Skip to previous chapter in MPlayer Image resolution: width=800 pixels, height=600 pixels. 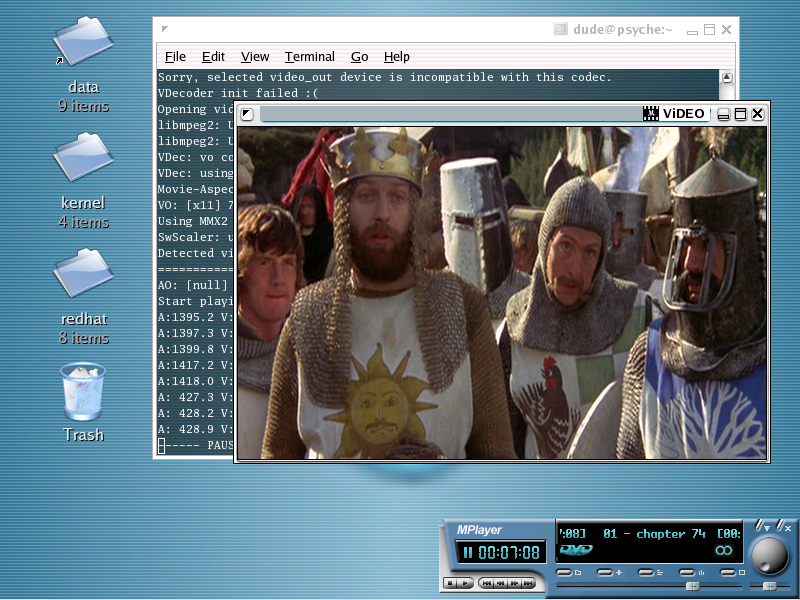[x=487, y=583]
